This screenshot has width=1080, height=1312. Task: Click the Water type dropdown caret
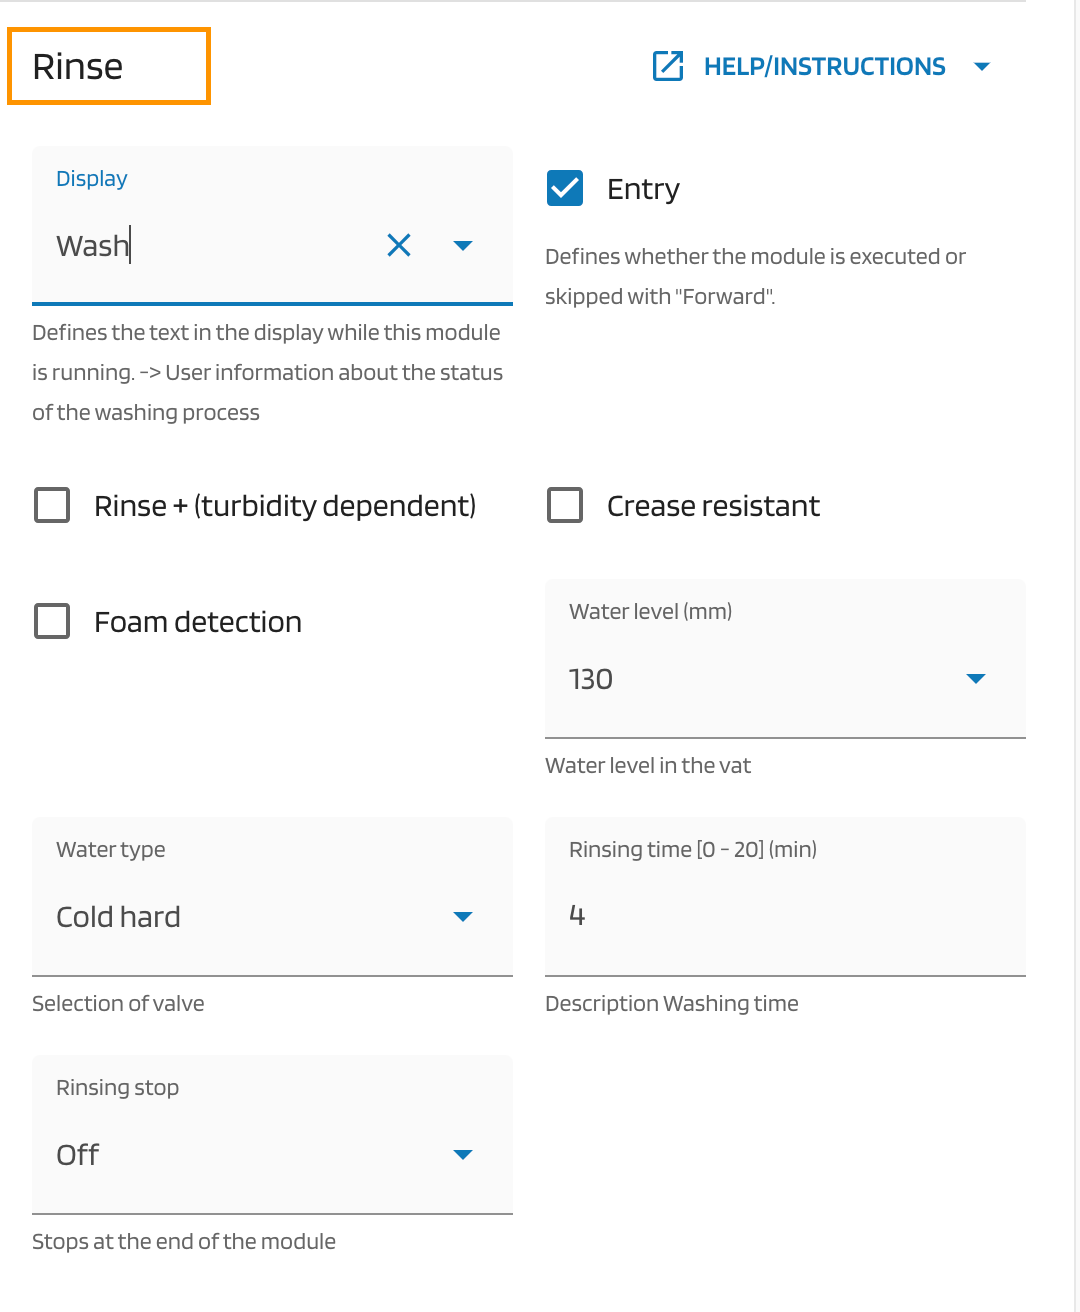pyautogui.click(x=463, y=916)
